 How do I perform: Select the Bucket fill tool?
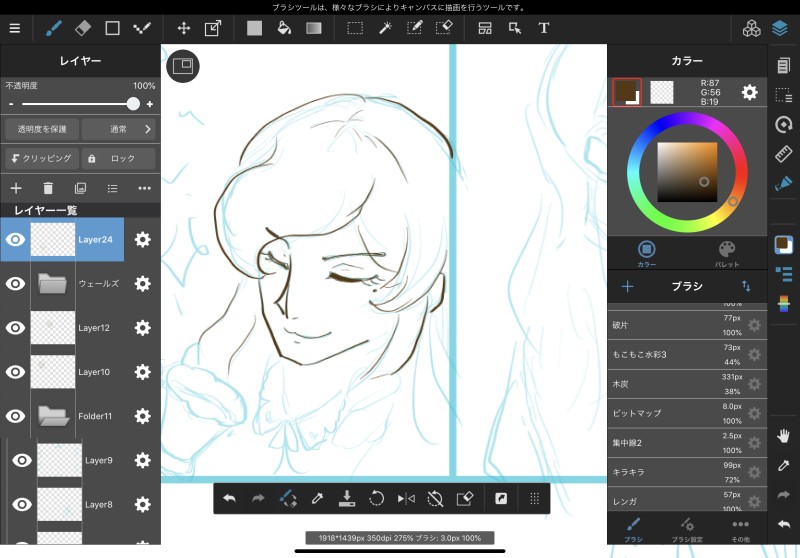pos(284,28)
